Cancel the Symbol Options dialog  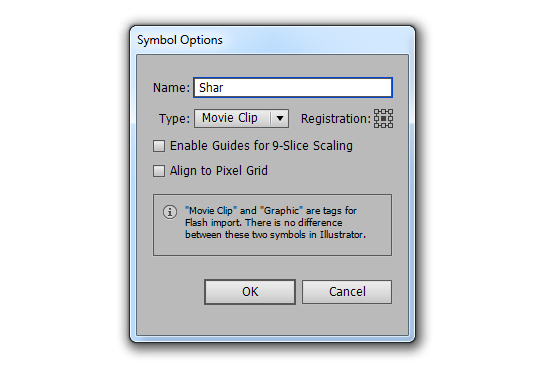pyautogui.click(x=347, y=292)
